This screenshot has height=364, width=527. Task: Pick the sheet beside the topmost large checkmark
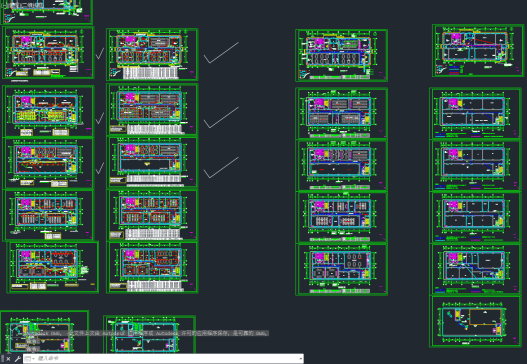(x=152, y=54)
